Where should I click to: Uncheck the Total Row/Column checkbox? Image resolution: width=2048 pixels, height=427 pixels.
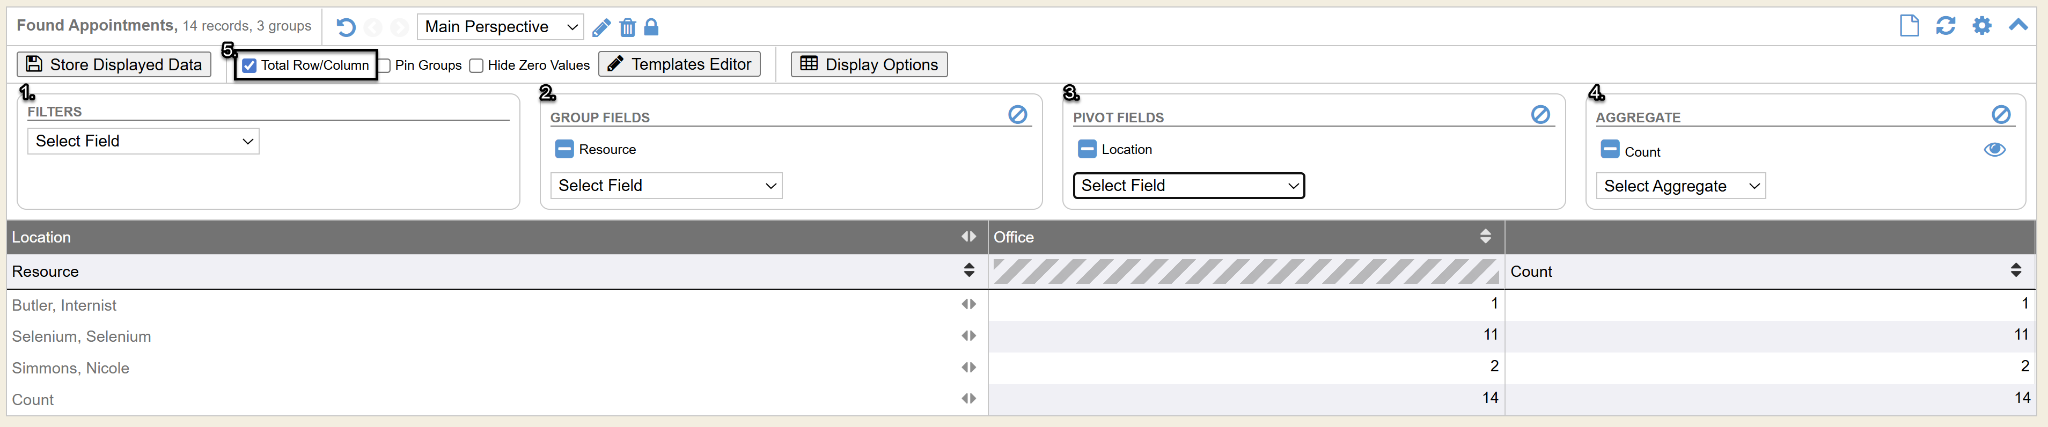tap(250, 66)
